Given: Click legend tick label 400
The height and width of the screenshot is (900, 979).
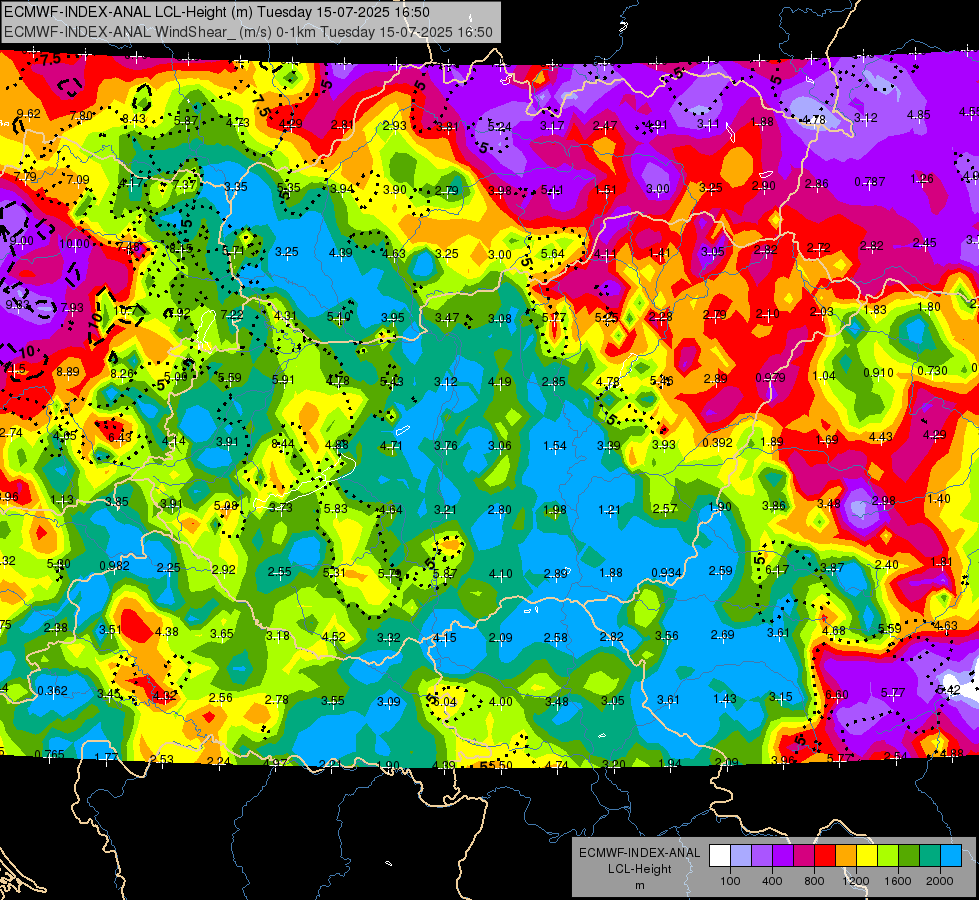Looking at the screenshot, I should click(772, 881).
